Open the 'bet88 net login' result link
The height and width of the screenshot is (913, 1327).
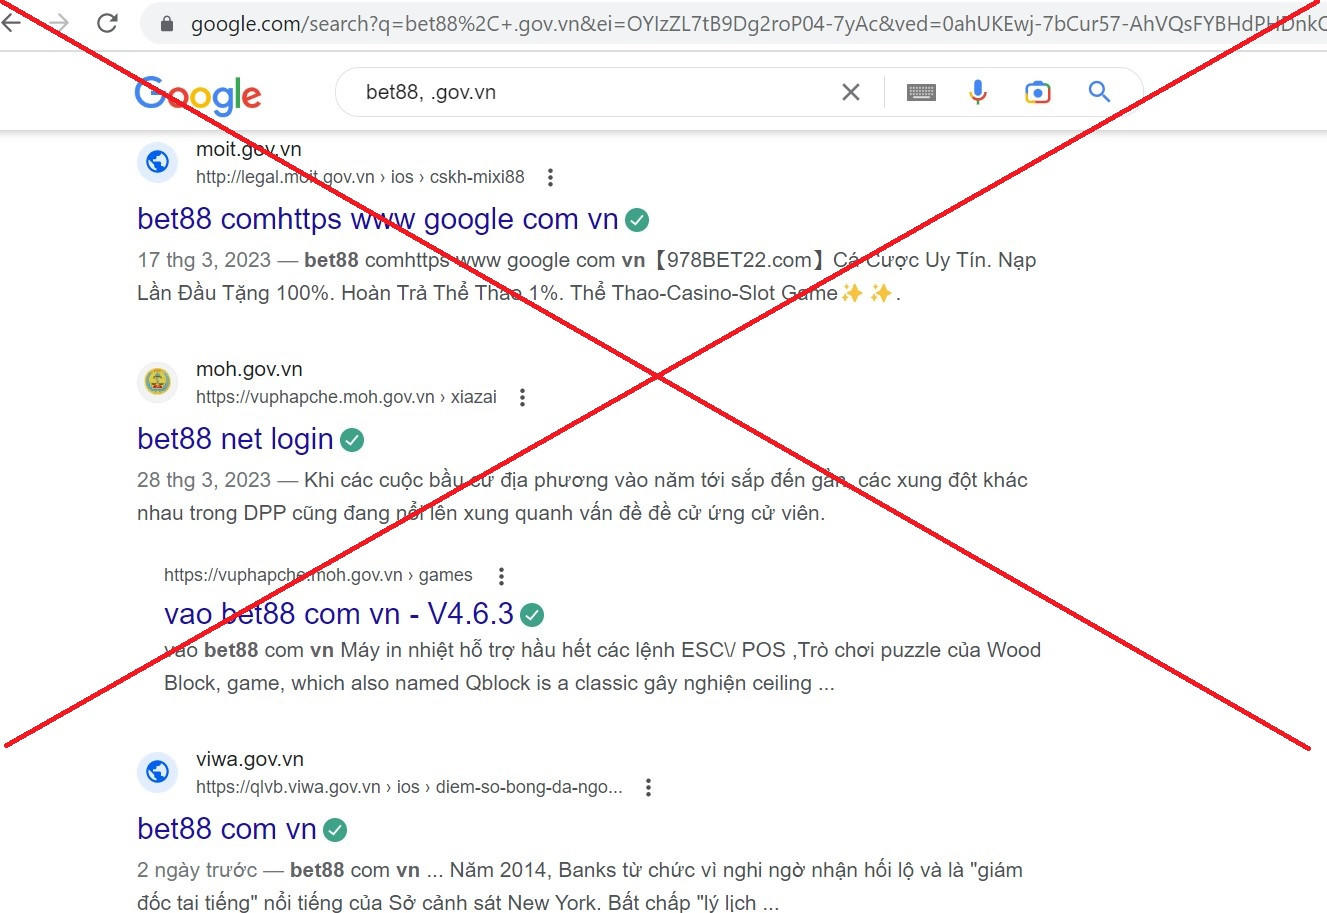coord(235,439)
